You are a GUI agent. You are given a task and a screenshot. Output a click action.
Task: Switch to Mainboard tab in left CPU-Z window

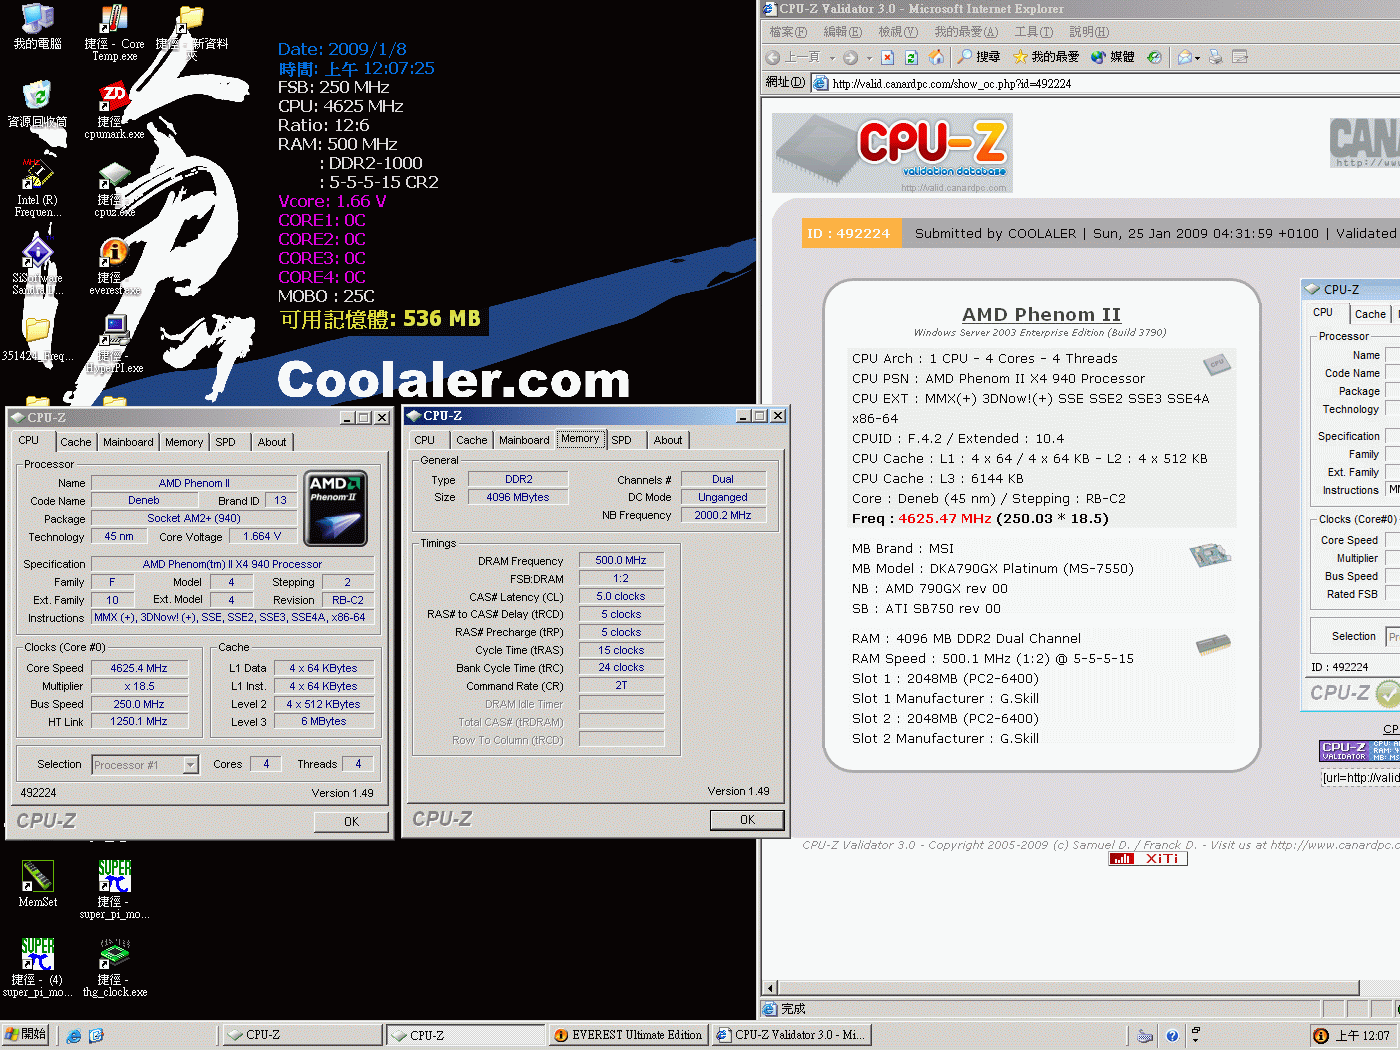tap(128, 442)
